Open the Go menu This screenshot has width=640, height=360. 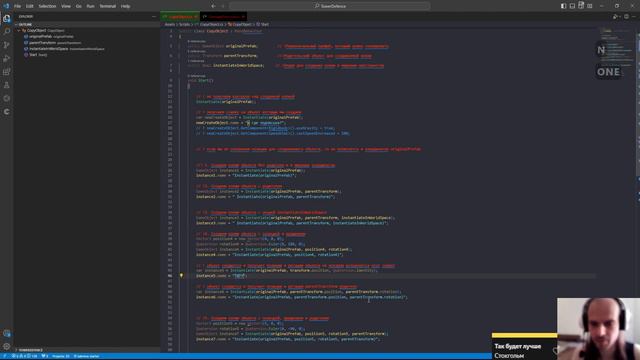pyautogui.click(x=78, y=6)
